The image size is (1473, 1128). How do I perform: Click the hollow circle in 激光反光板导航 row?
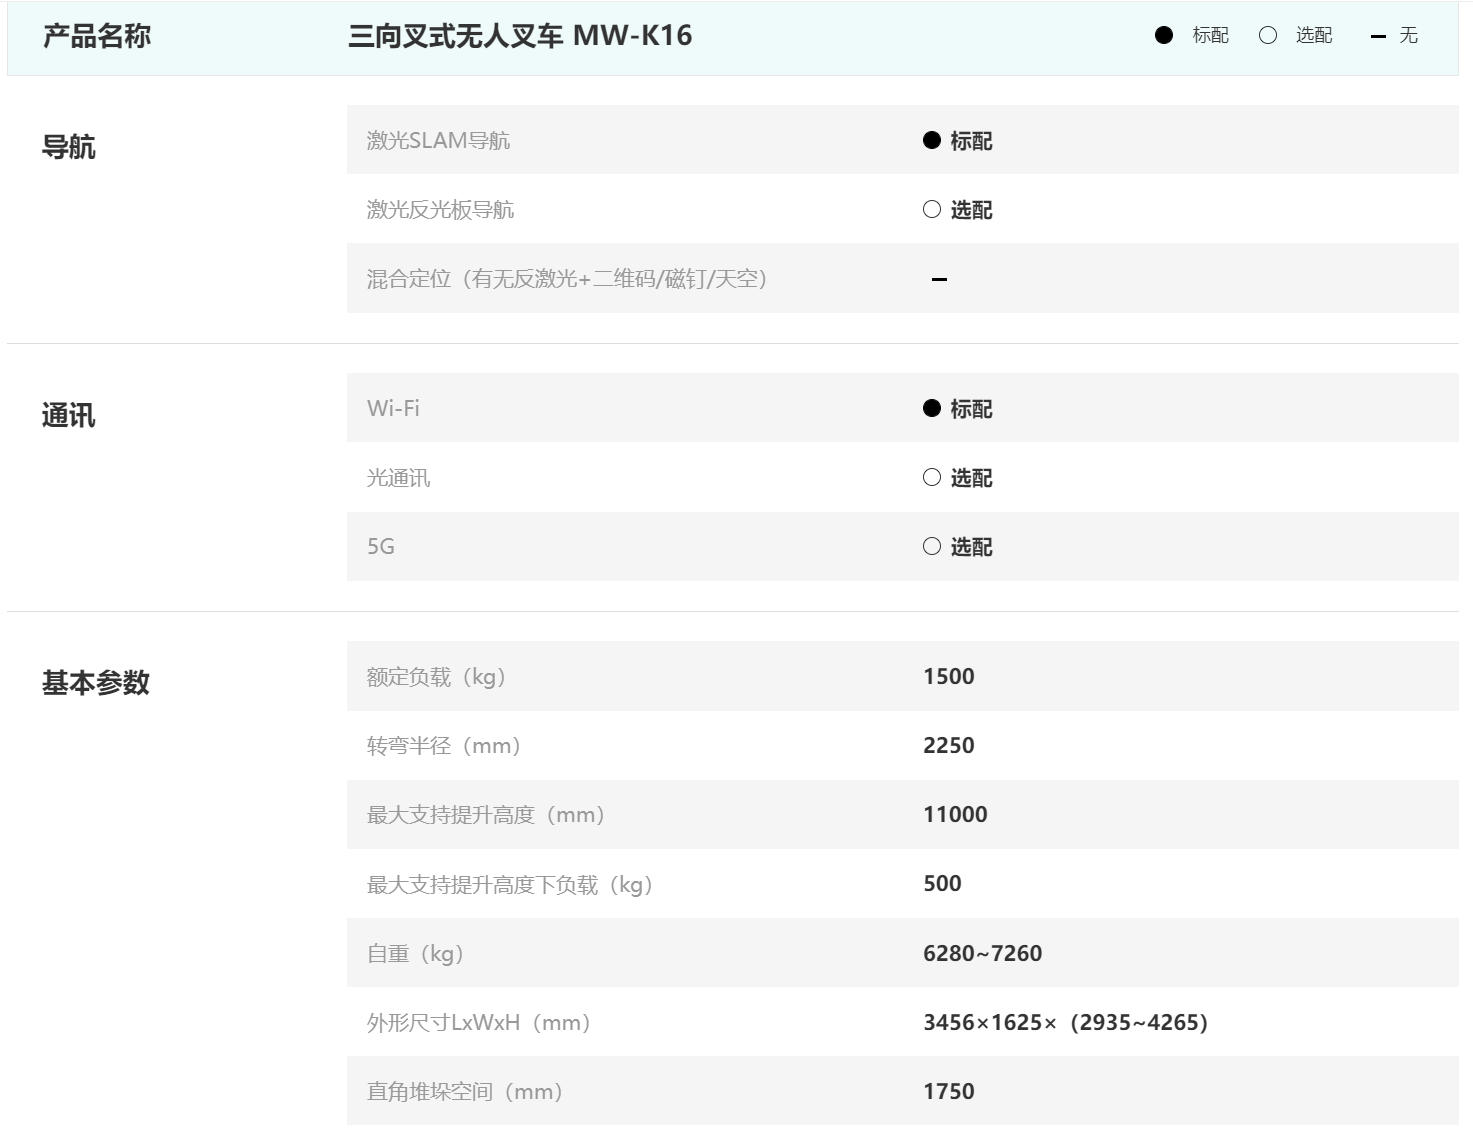pos(931,209)
